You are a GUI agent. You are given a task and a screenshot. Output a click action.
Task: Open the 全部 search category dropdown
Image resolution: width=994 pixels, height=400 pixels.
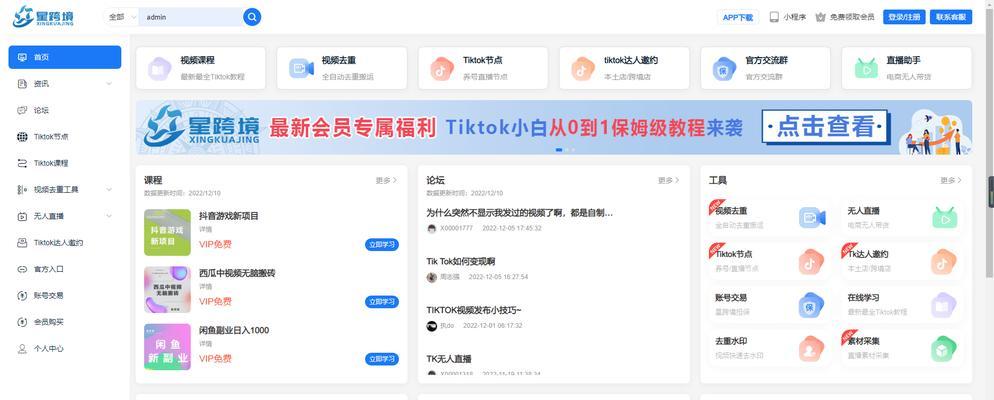(x=121, y=17)
